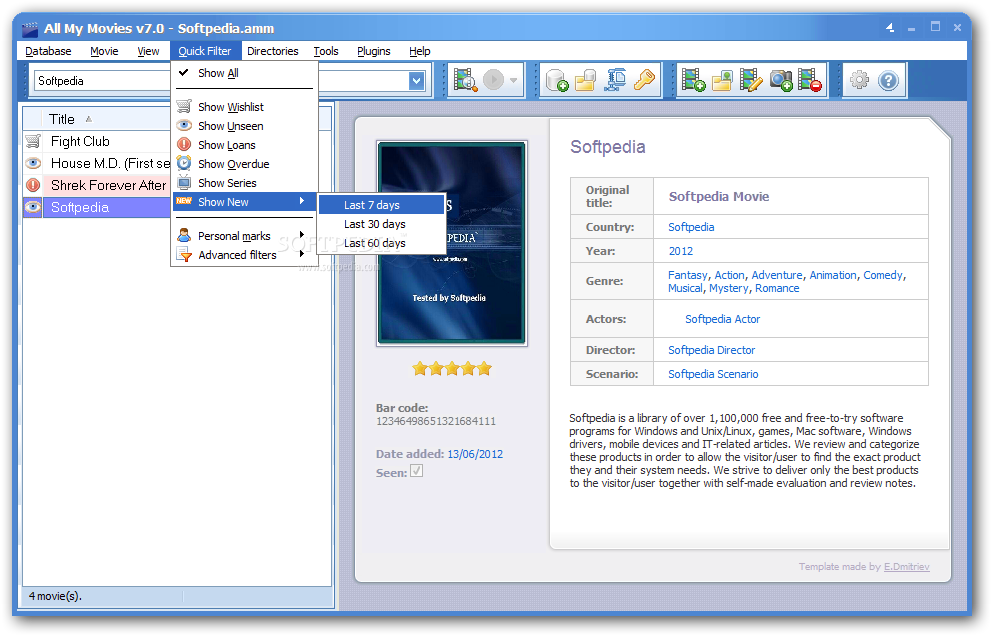This screenshot has height=636, width=992.
Task: Choose Show Unseen filter
Action: 244,126
